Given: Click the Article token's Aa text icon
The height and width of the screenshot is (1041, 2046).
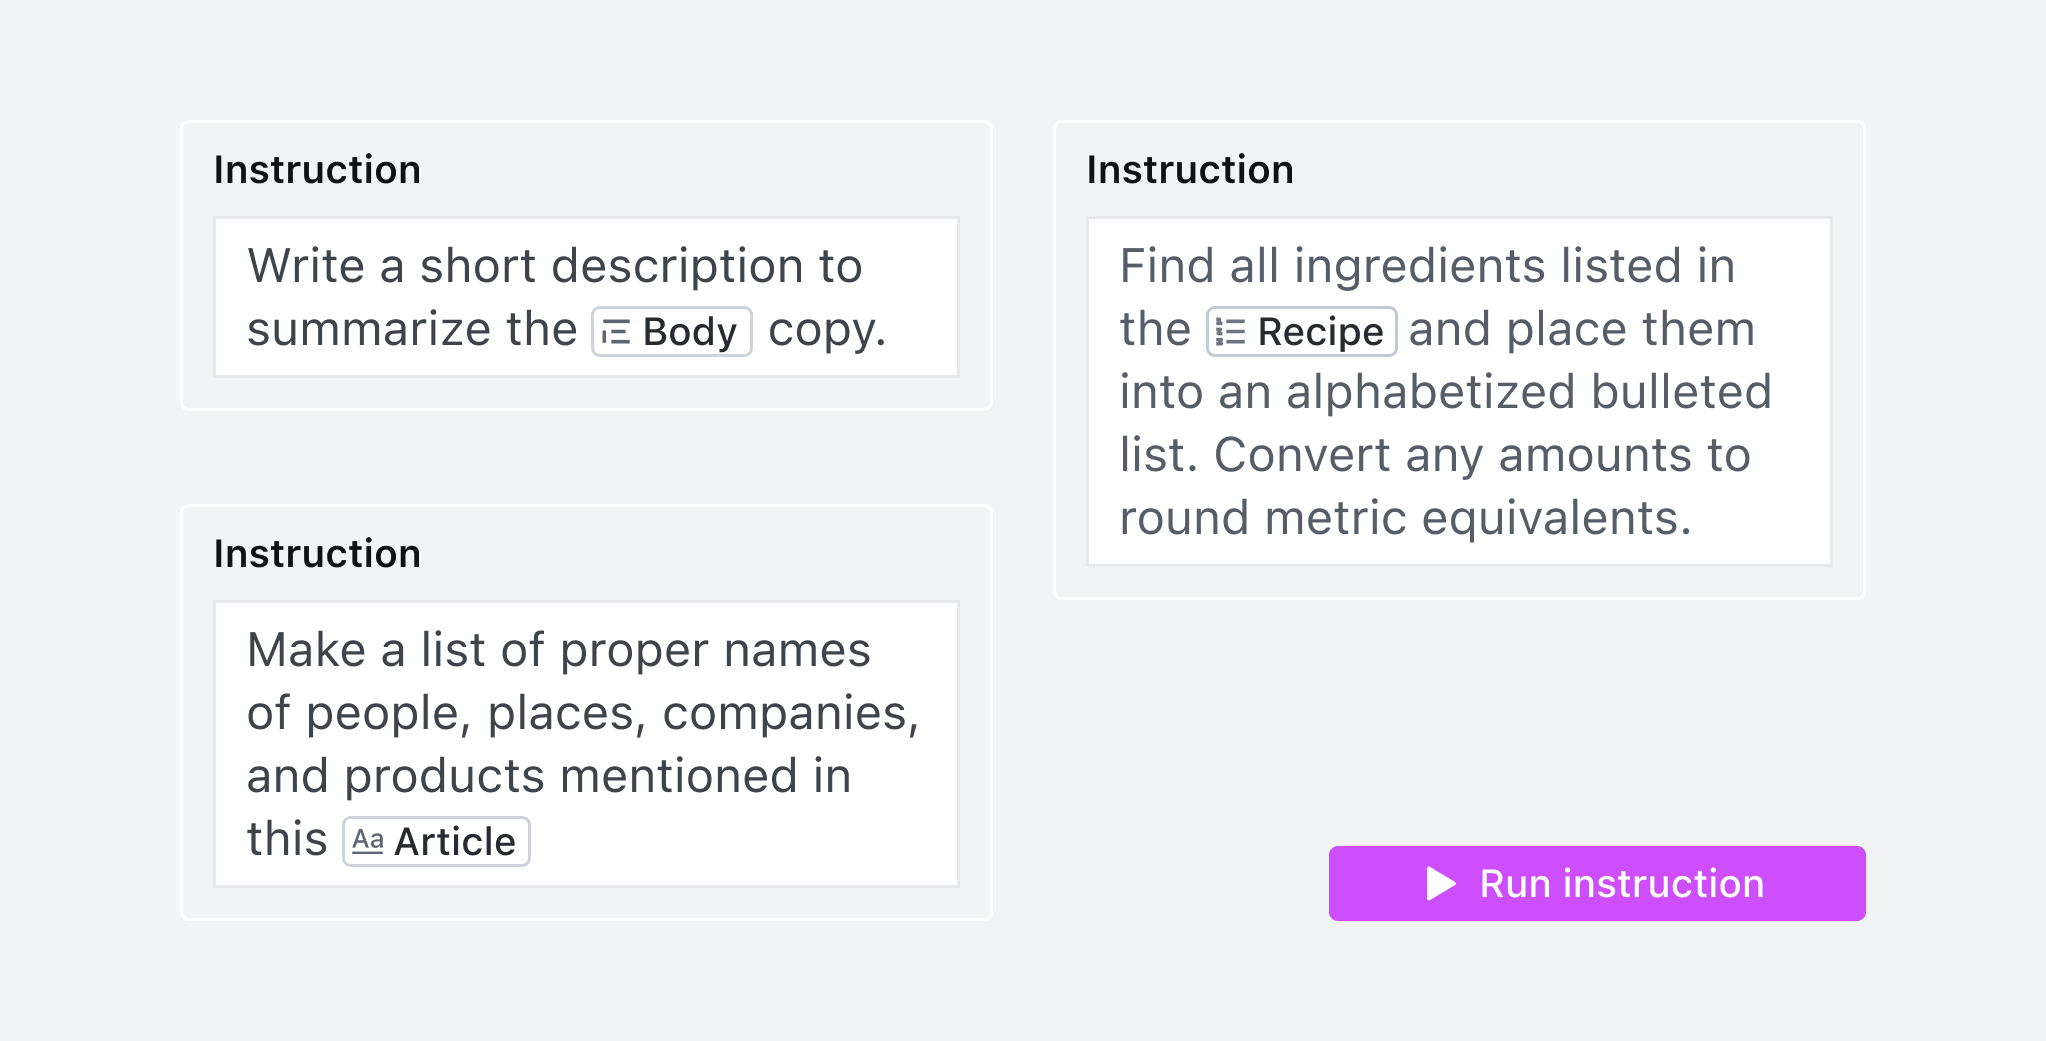Looking at the screenshot, I should [369, 841].
